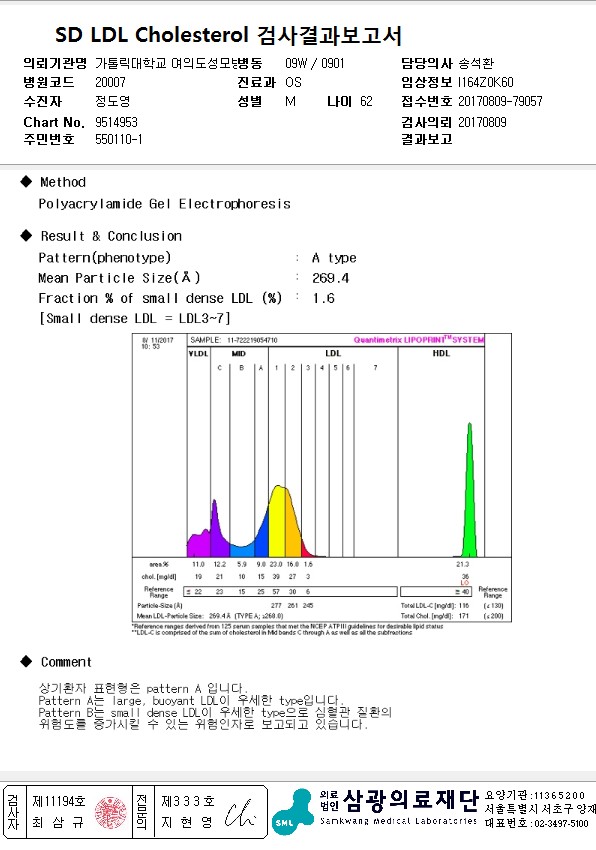Click Quantimetrix LIPOPRINT SYSTEM chart title

pos(419,339)
